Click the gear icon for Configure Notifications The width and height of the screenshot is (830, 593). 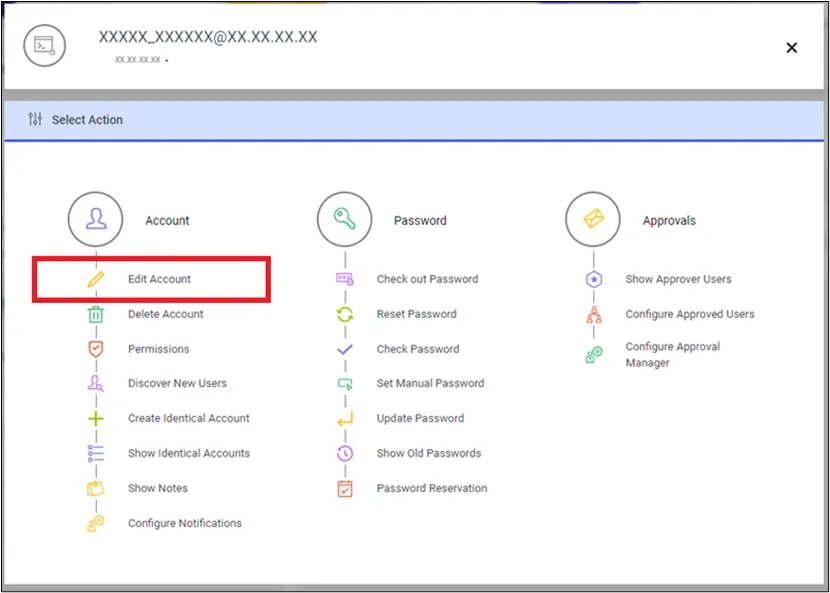pos(96,524)
